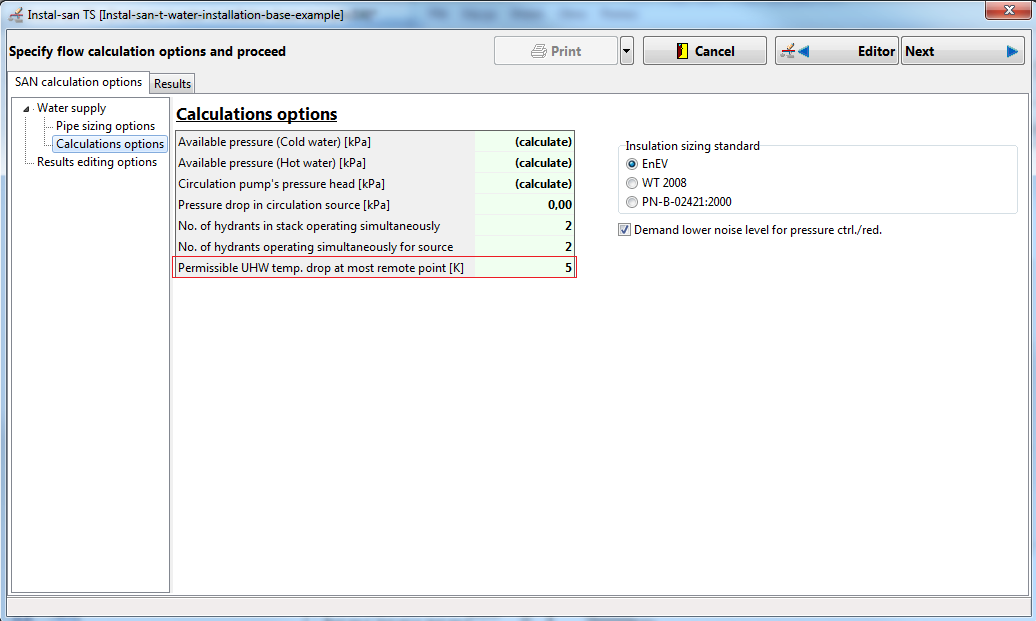The height and width of the screenshot is (621, 1036).
Task: Click Available pressure Cold water value cell
Action: 524,142
